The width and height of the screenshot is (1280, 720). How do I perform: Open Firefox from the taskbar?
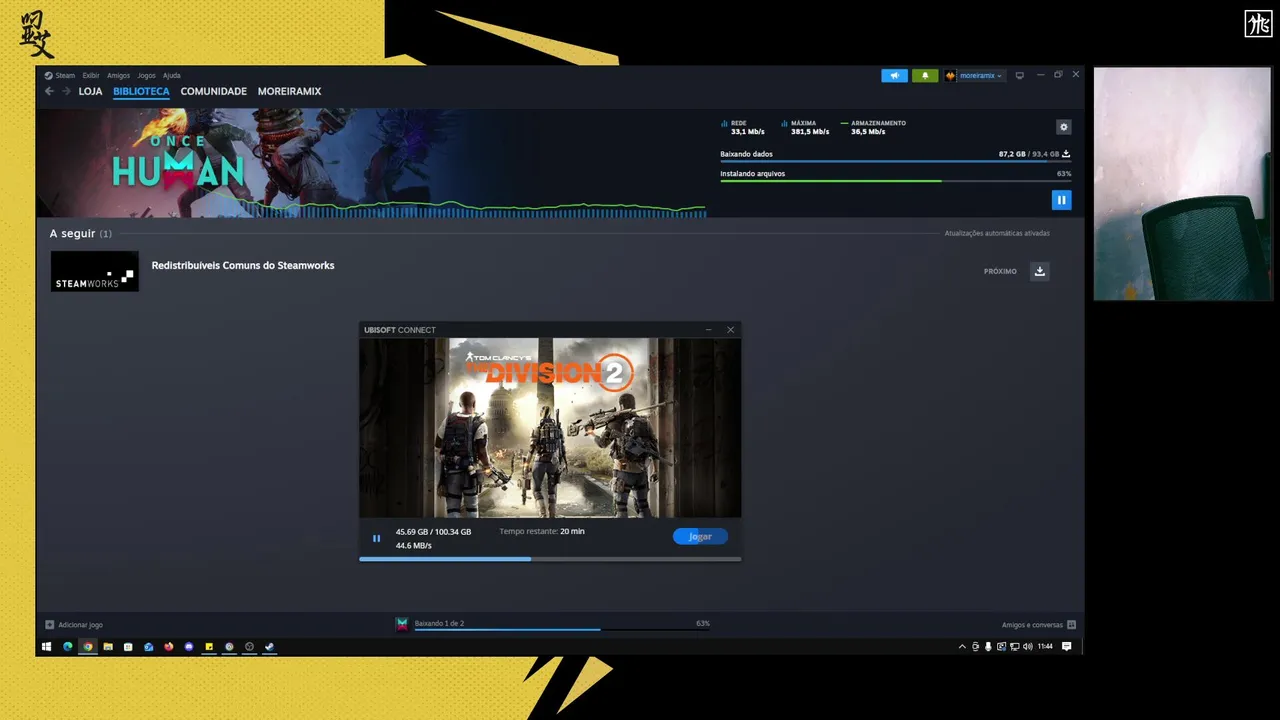[x=168, y=647]
